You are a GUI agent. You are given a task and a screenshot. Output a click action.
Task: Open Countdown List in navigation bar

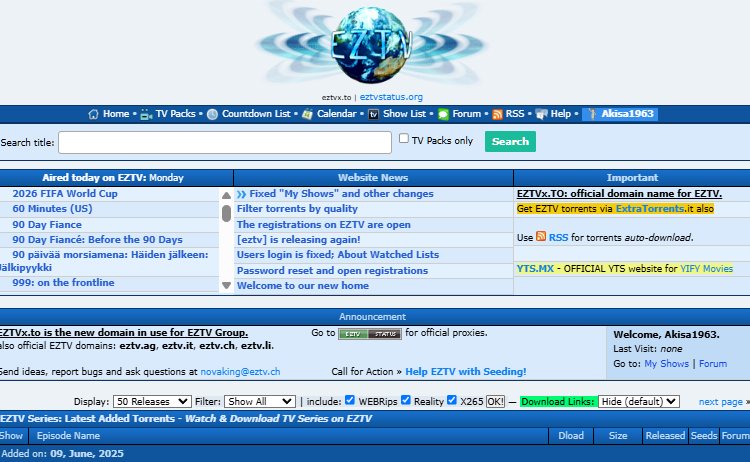[256, 114]
